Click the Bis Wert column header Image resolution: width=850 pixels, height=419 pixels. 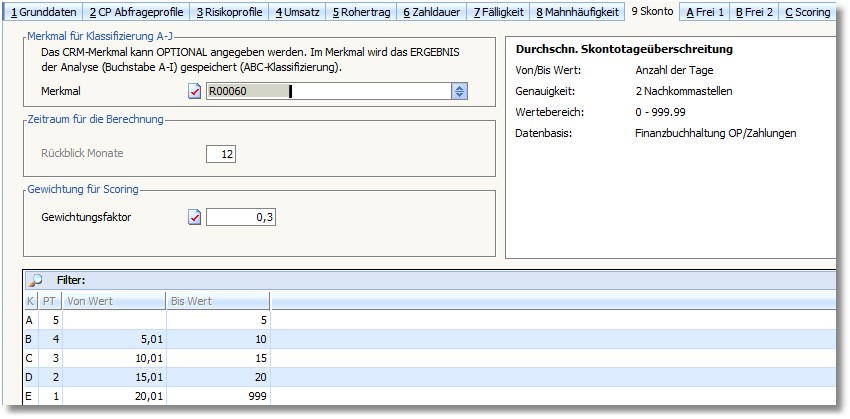point(220,300)
